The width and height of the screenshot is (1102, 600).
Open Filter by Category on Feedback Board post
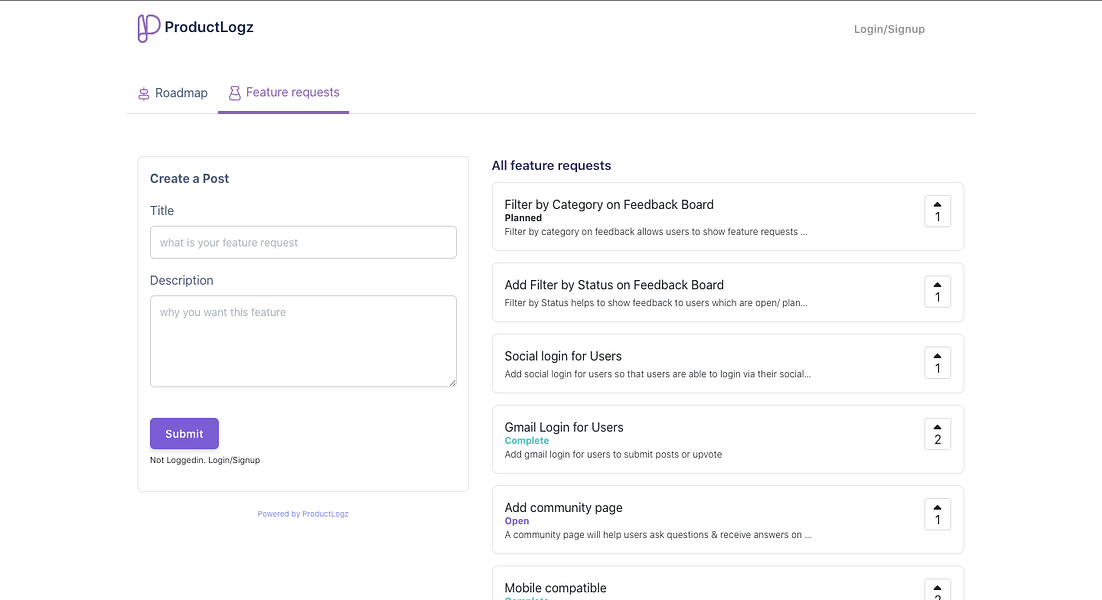609,205
